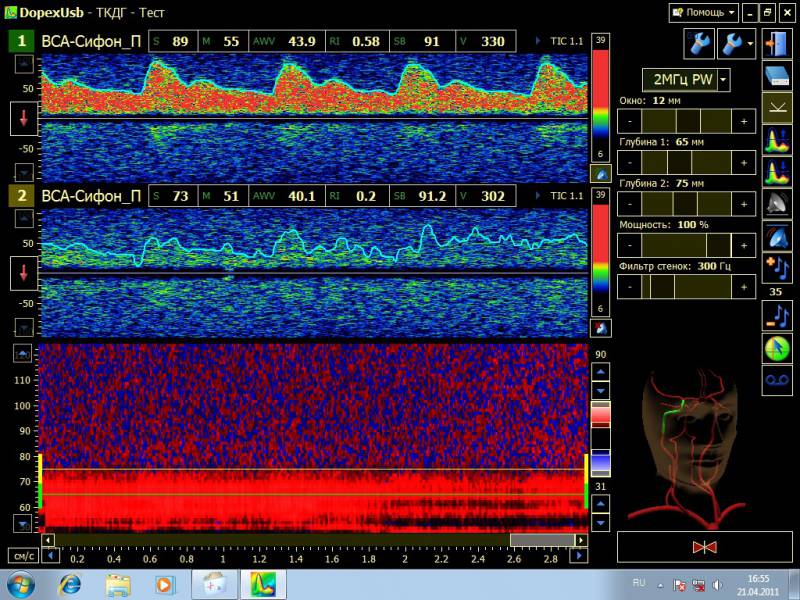Click the horizontal timeline scrollbar thumb
Image resolution: width=800 pixels, height=600 pixels.
coord(542,540)
